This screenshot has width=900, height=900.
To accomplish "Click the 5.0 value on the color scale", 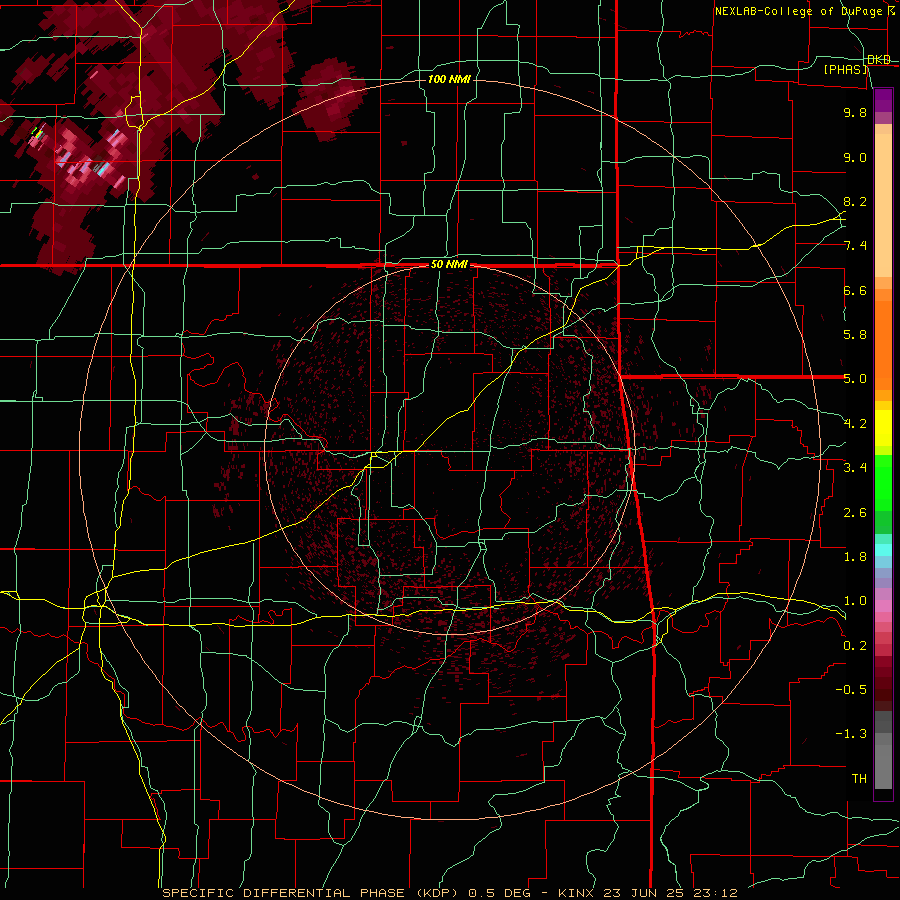I will tap(855, 379).
